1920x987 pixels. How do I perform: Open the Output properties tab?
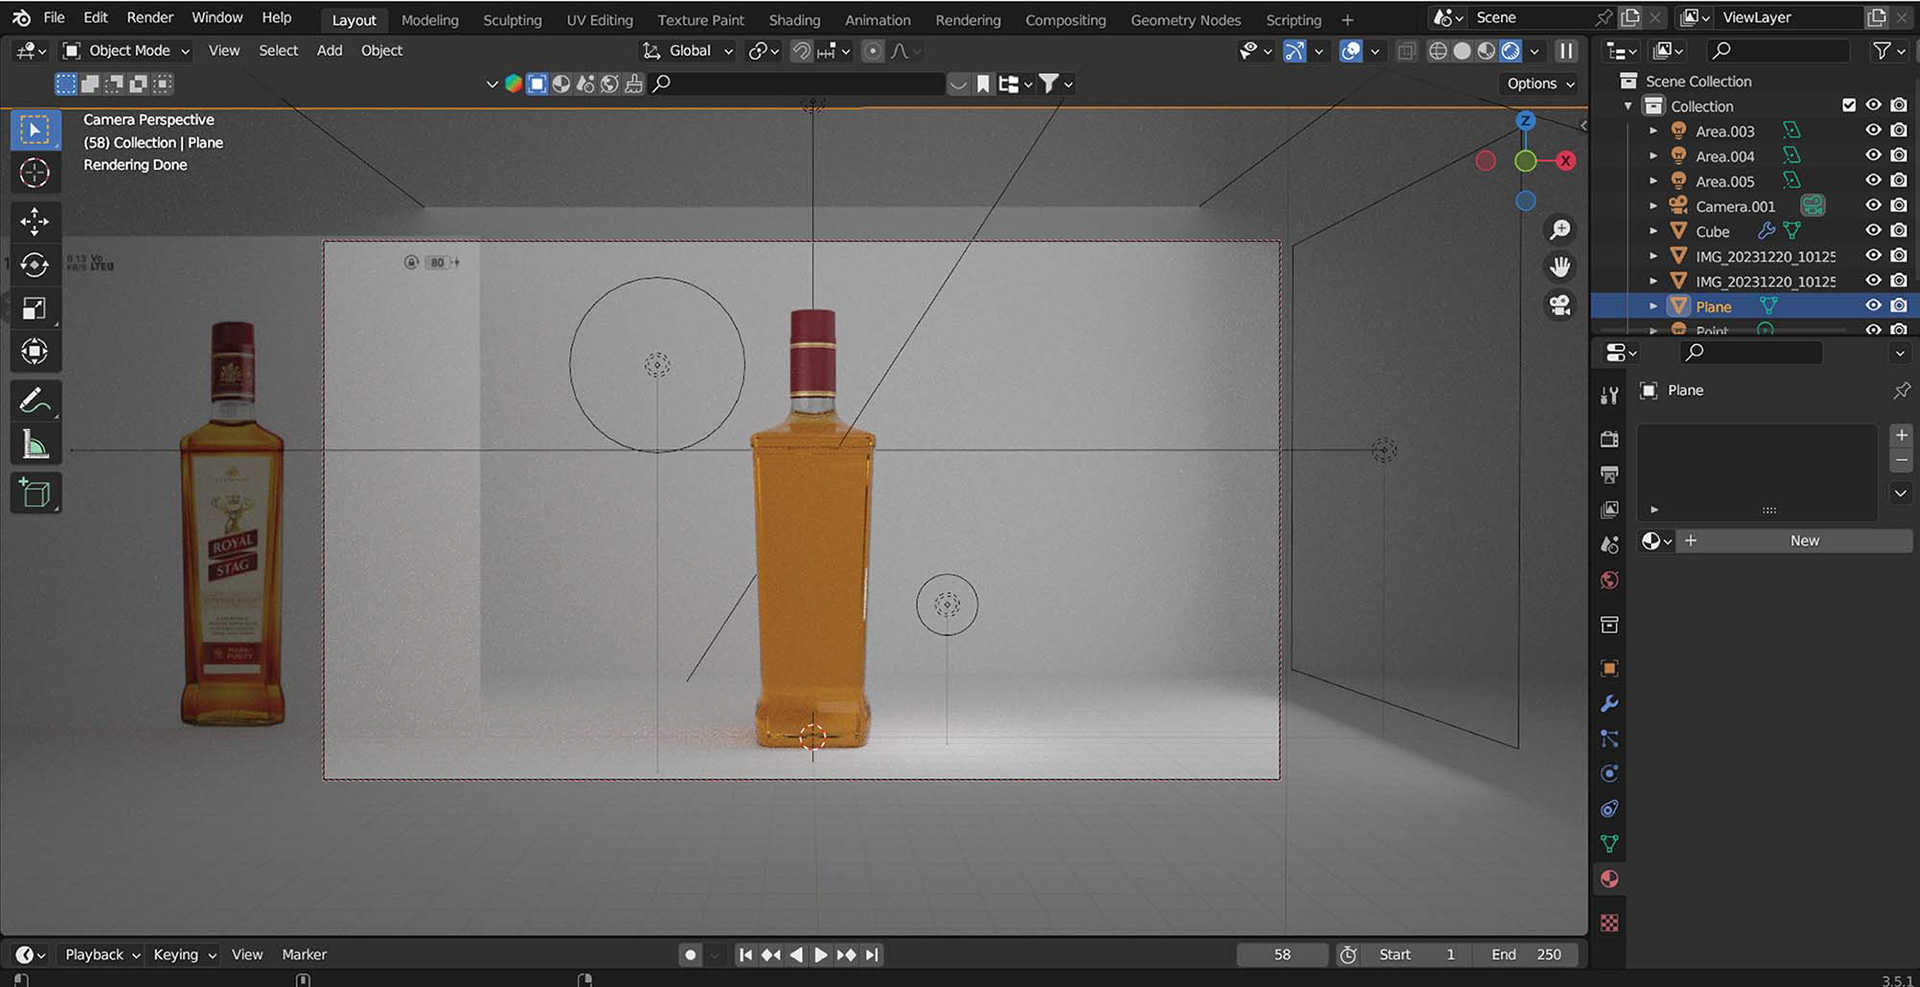coord(1609,474)
